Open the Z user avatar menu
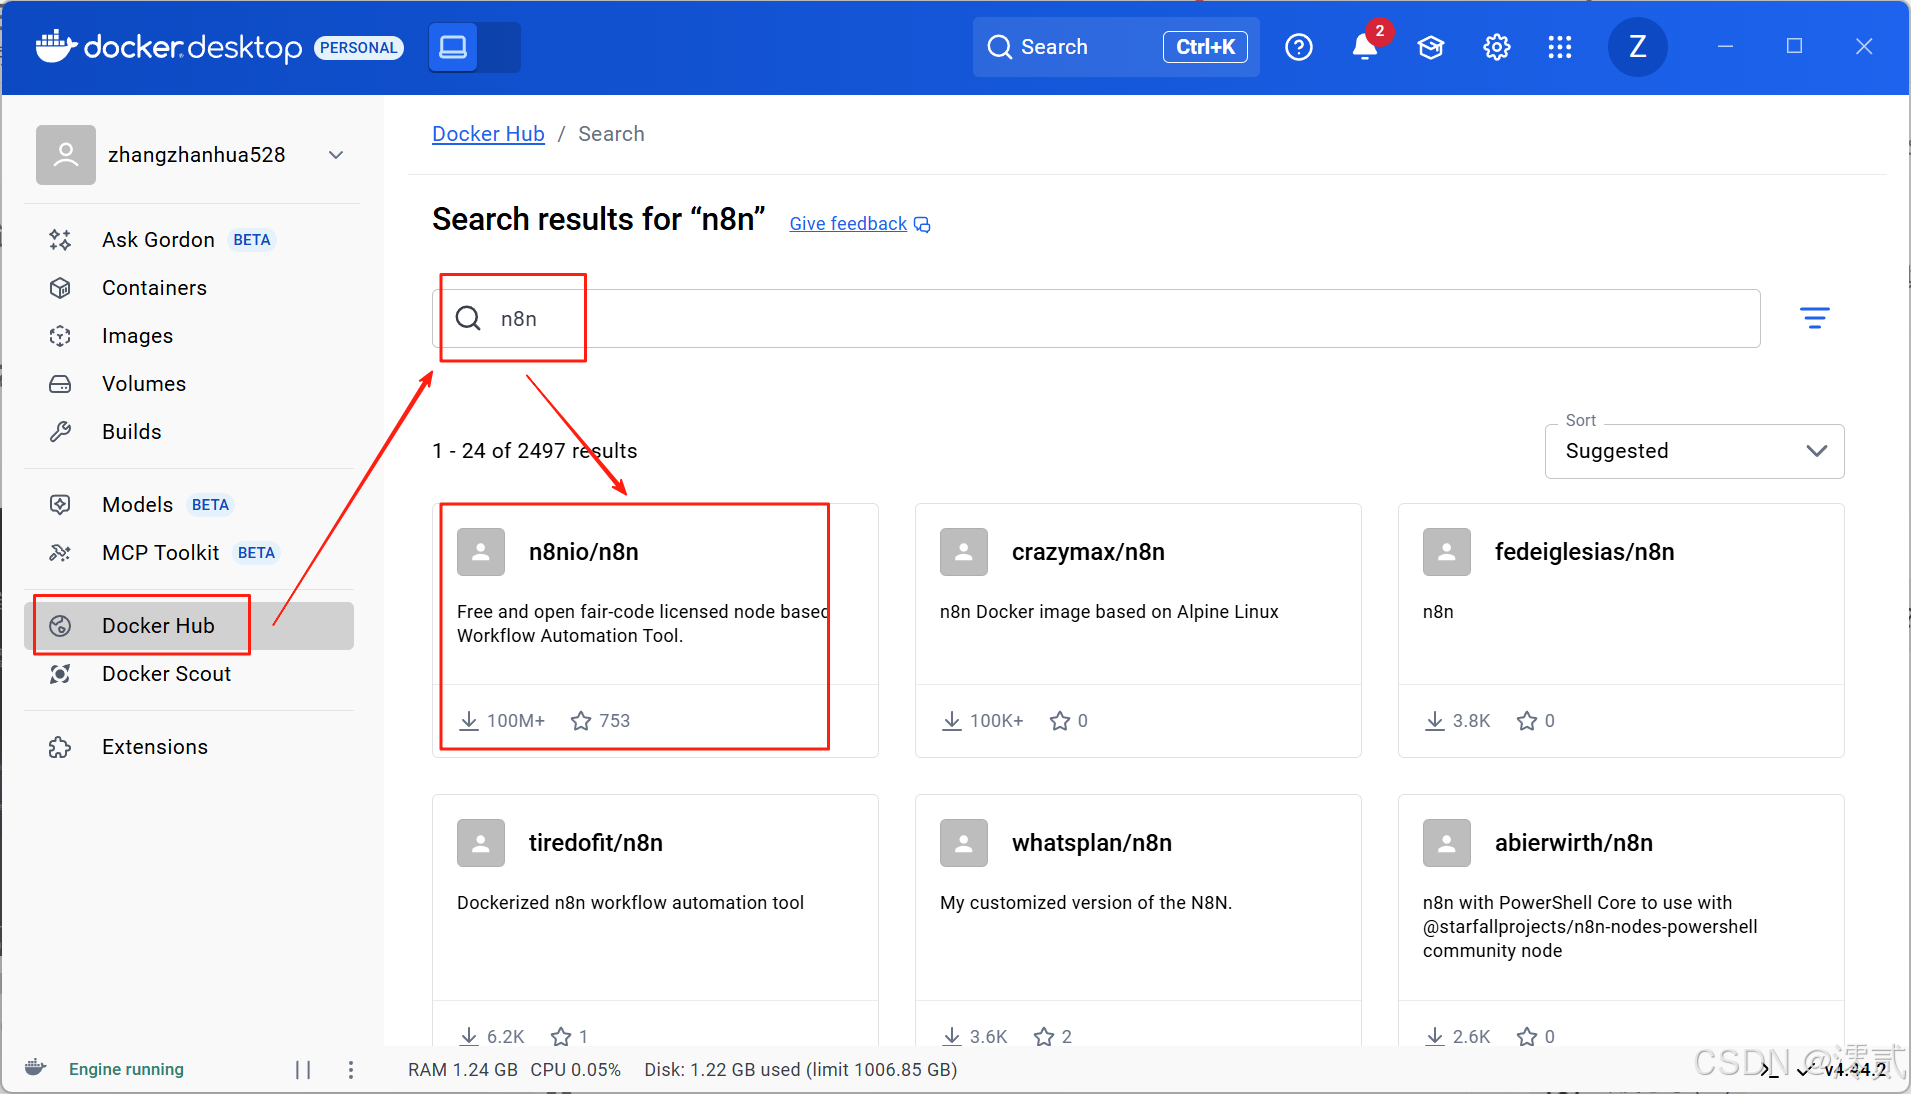This screenshot has width=1911, height=1094. (x=1637, y=47)
